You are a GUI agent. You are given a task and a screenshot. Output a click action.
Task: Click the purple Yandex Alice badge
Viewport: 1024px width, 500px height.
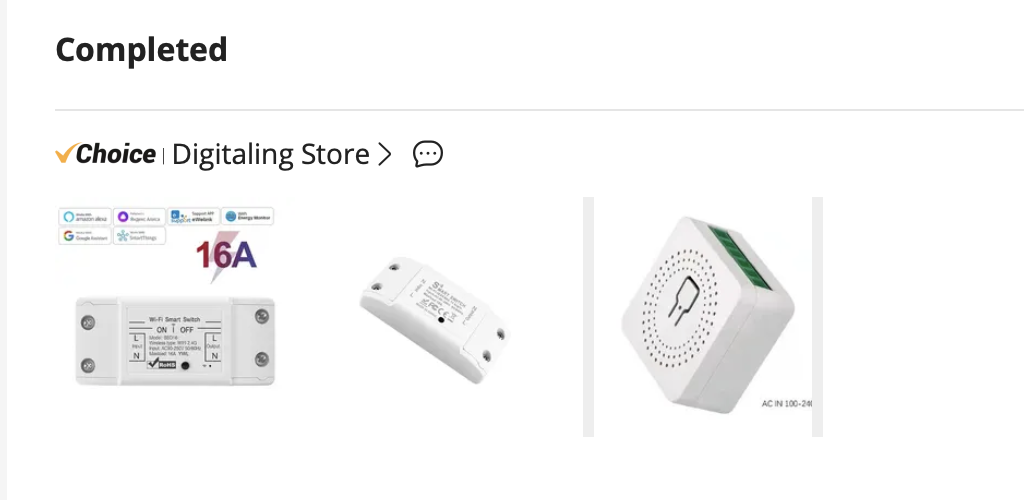(139, 217)
